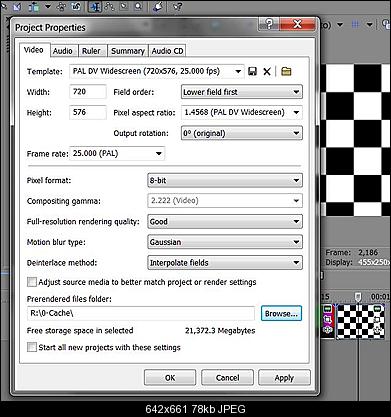This screenshot has width=391, height=417.
Task: Open Event Pan/Crop on purple event
Action: [328, 319]
